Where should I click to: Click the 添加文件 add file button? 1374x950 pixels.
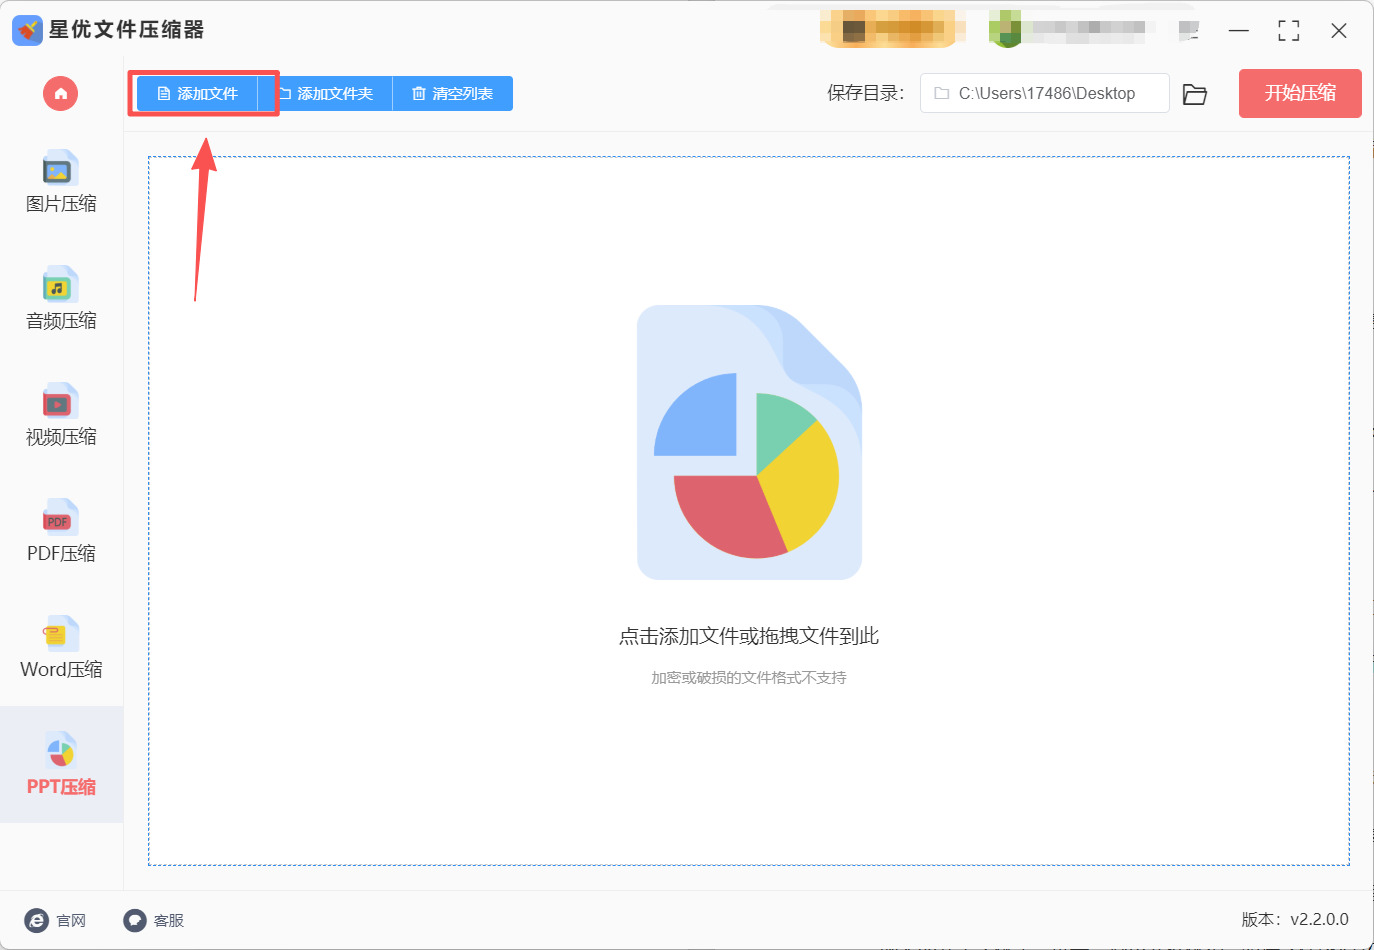point(198,94)
